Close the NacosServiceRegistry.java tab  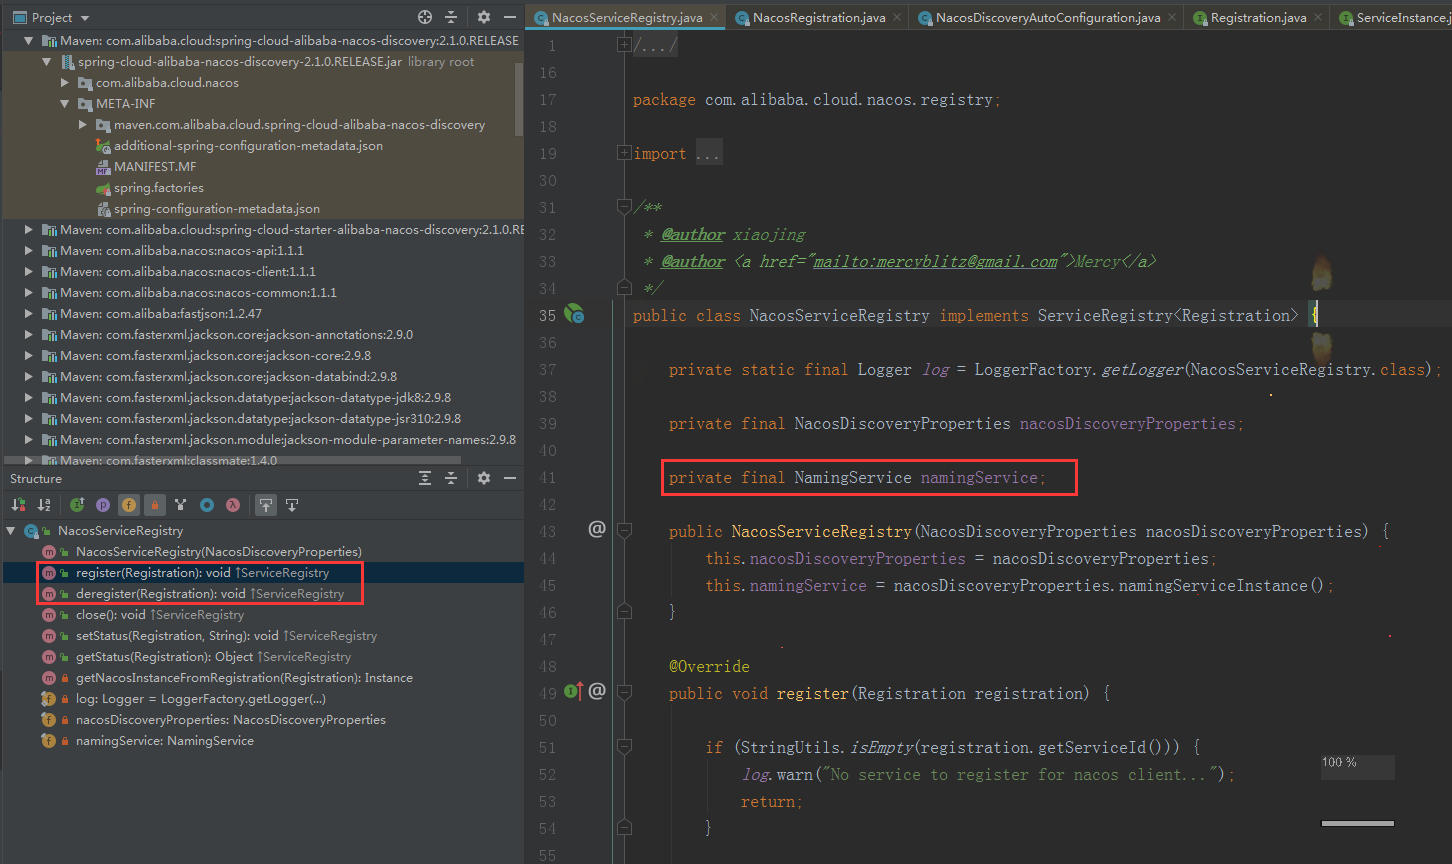click(714, 18)
